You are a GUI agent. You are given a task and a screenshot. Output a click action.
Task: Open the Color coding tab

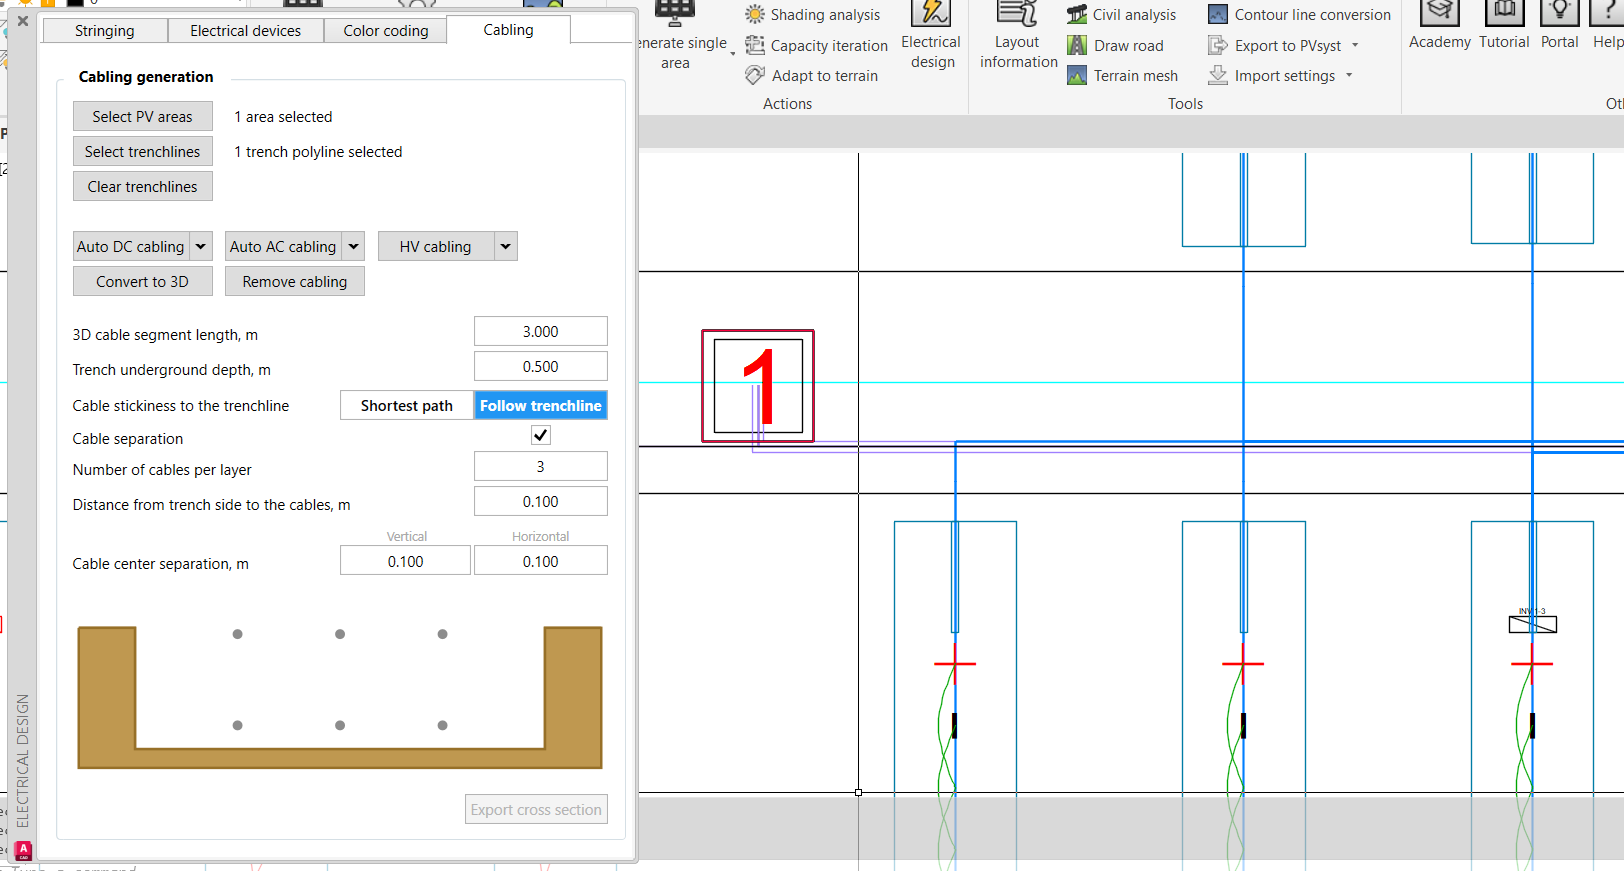386,31
